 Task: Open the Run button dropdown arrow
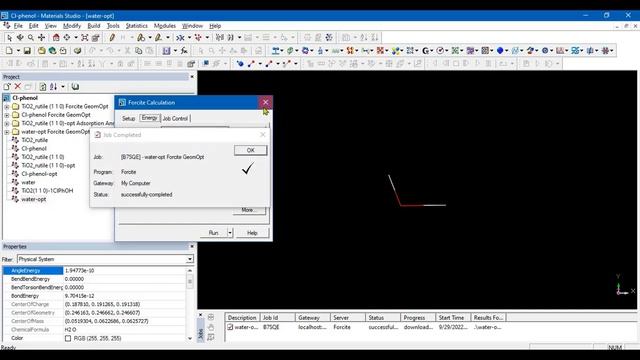tap(230, 233)
